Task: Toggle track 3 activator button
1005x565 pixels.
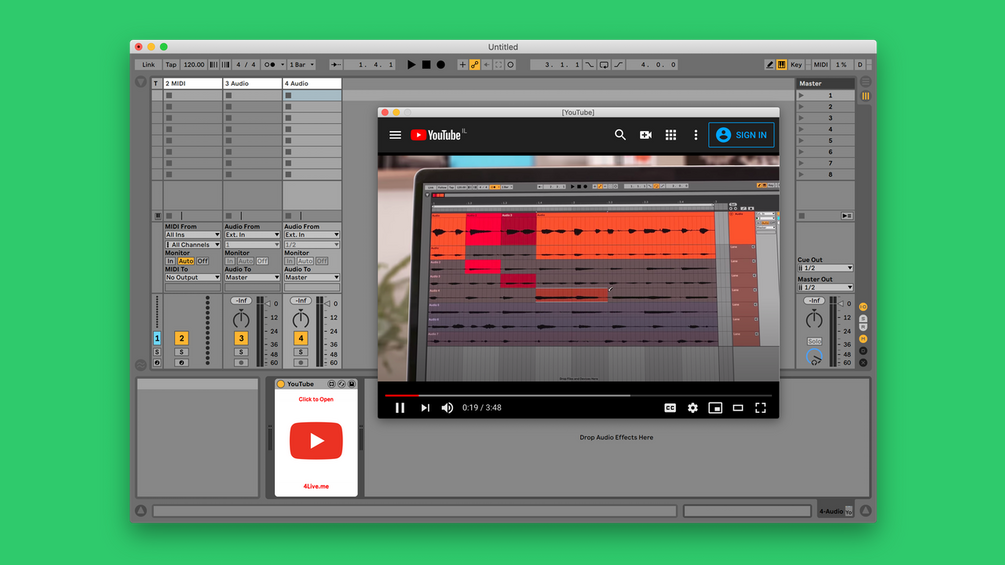Action: point(241,338)
